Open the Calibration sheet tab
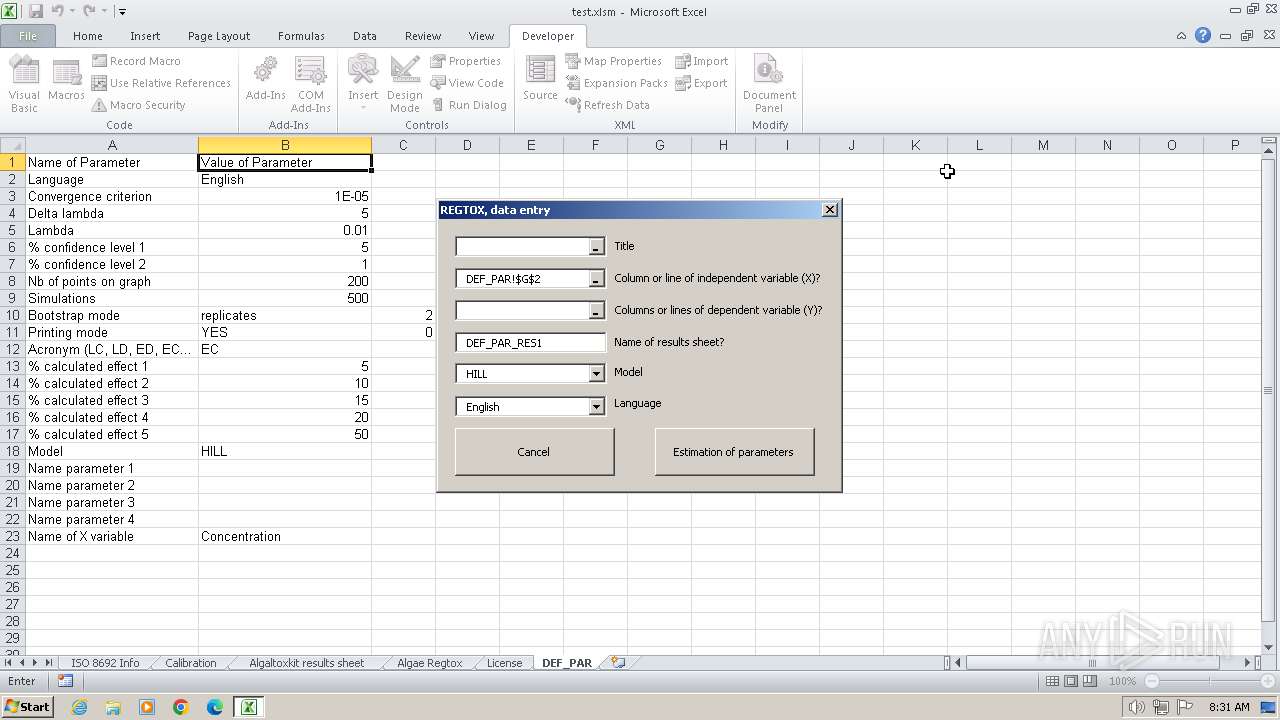The image size is (1280, 720). [190, 663]
